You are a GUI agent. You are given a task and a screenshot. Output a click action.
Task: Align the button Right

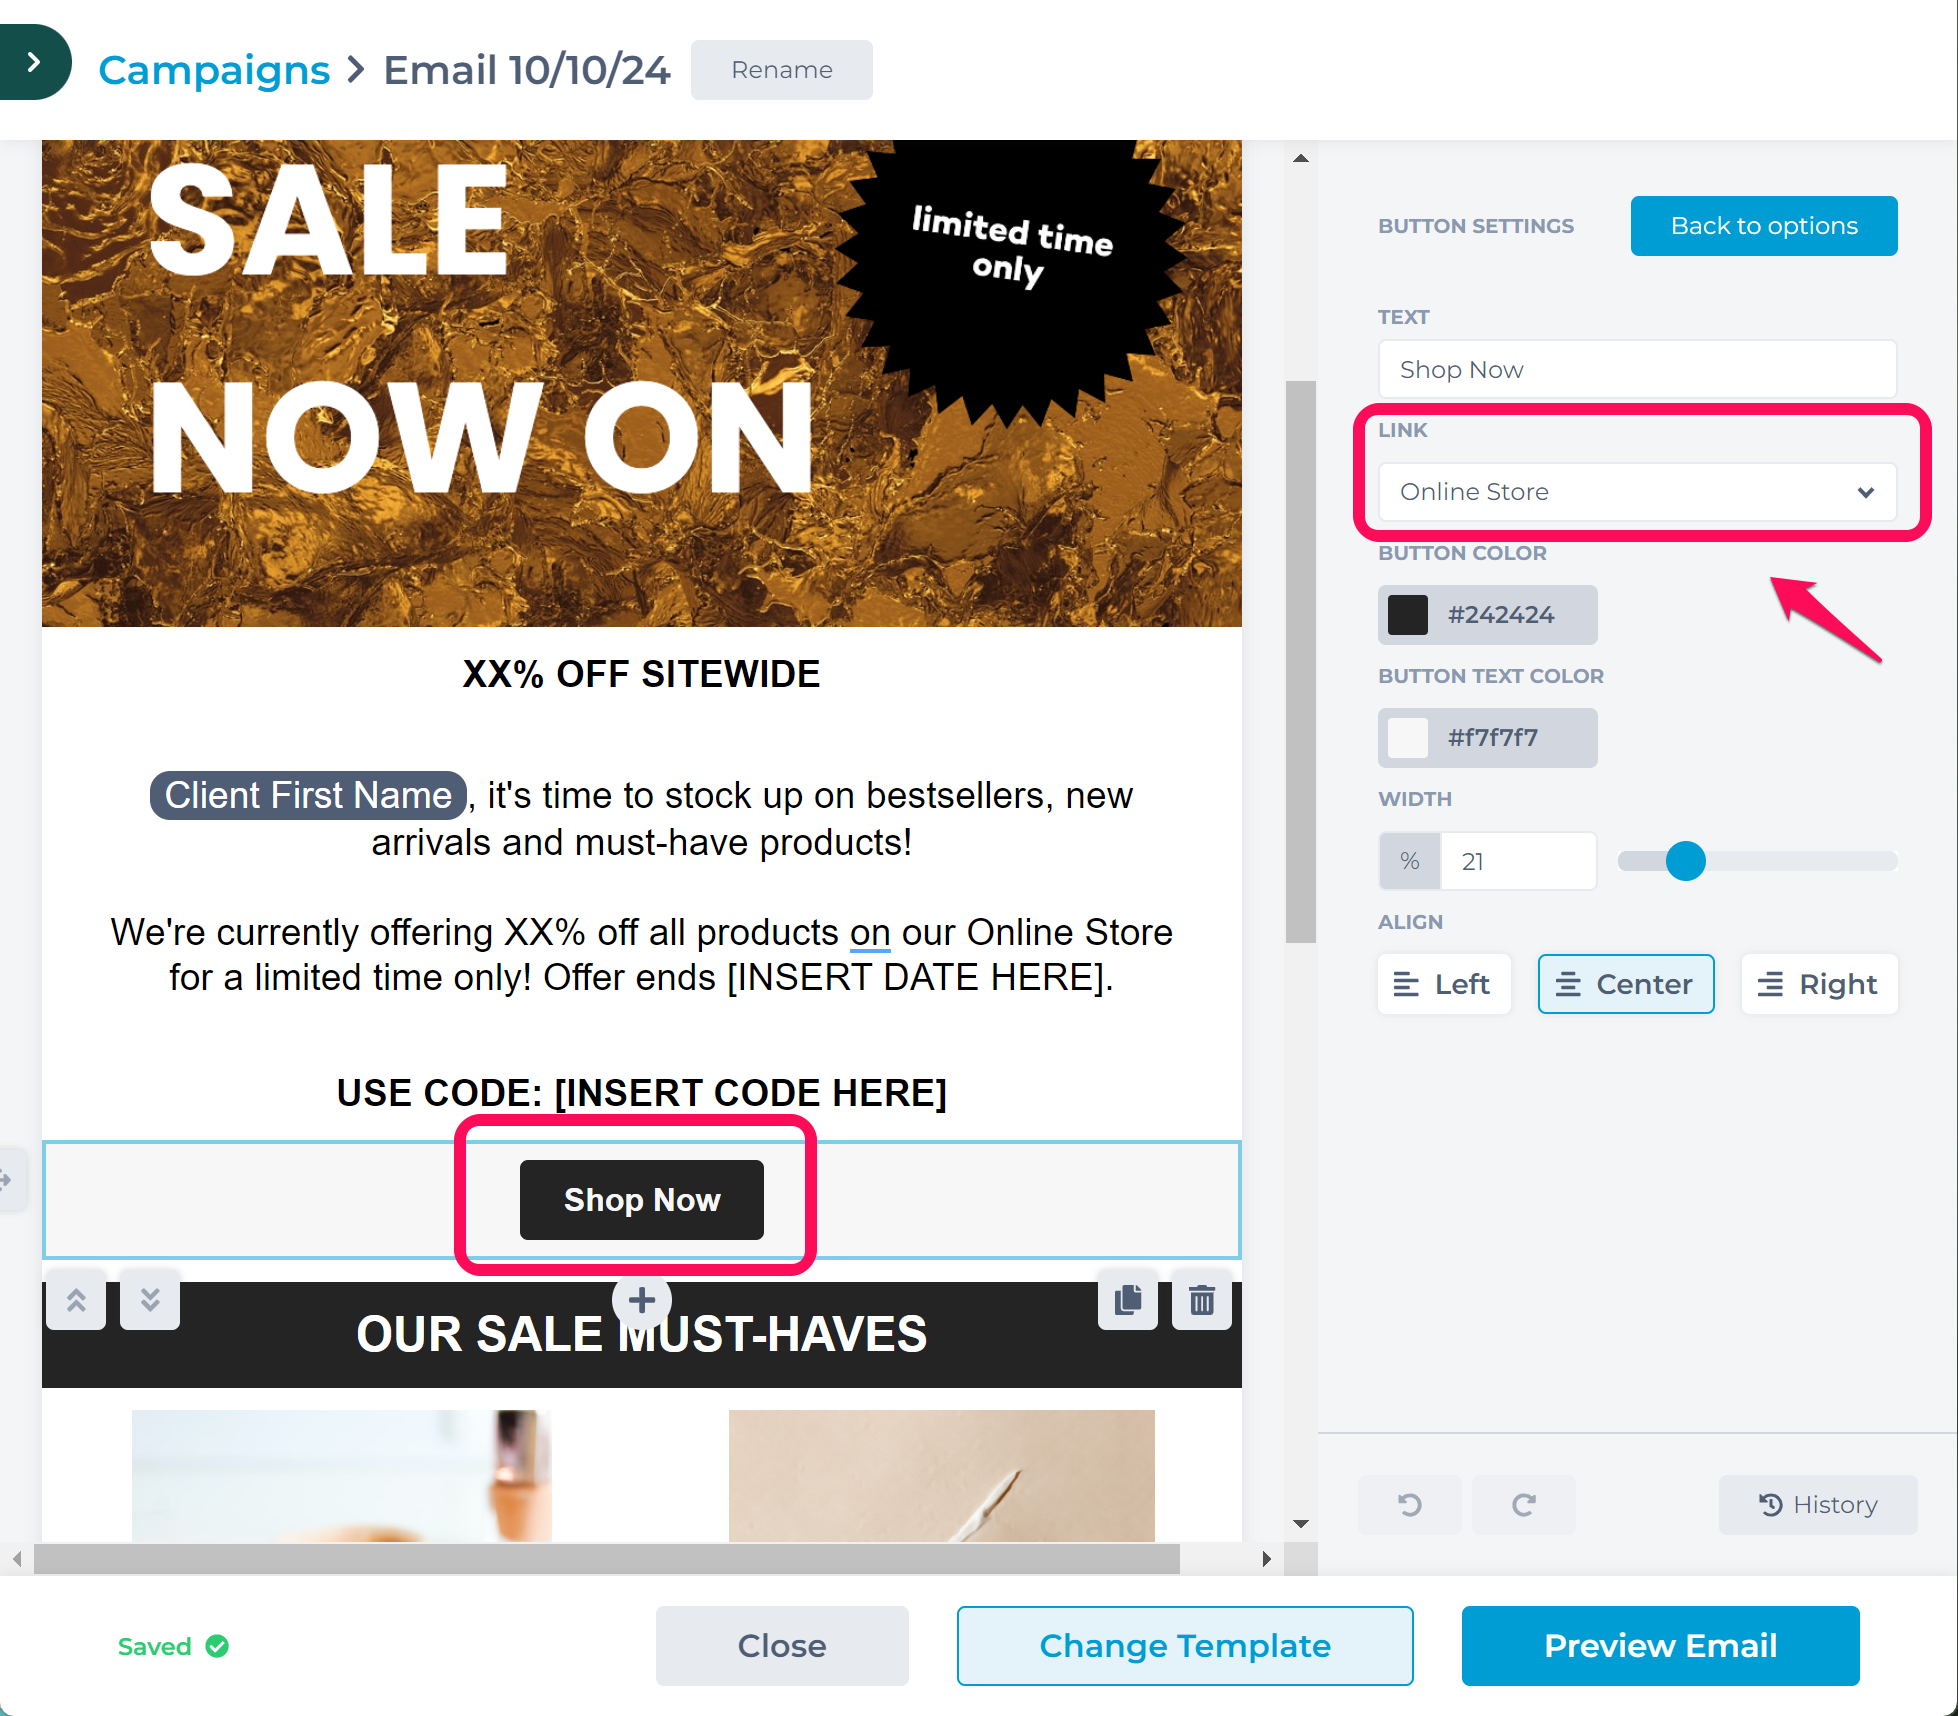point(1819,984)
